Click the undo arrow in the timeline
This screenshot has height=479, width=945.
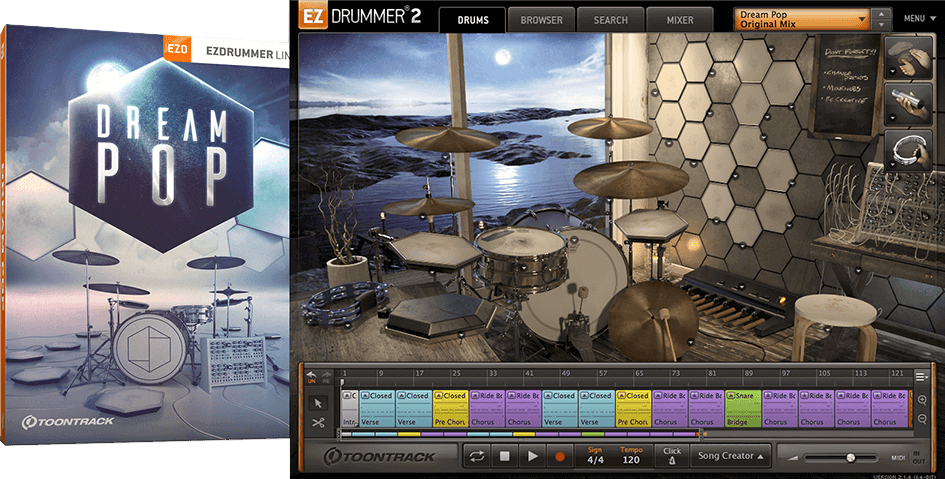pos(311,374)
